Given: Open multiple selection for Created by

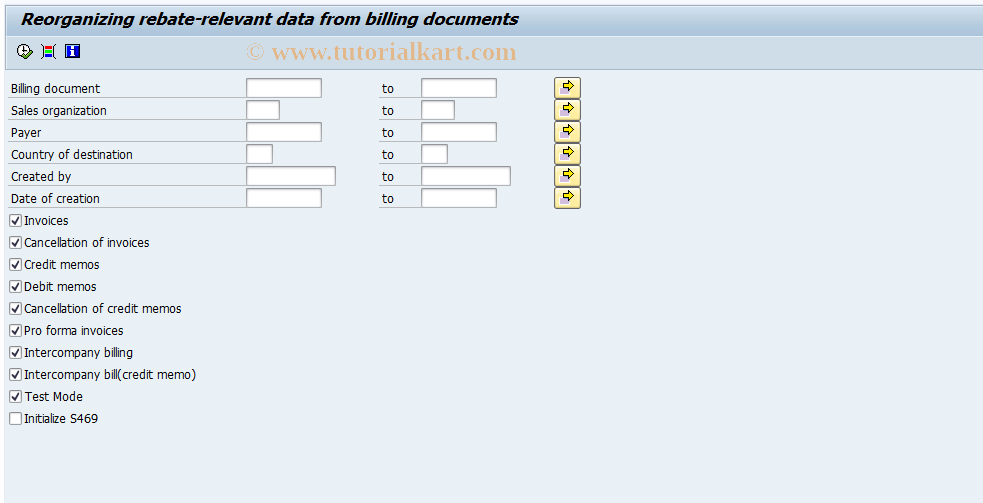Looking at the screenshot, I should coord(567,176).
